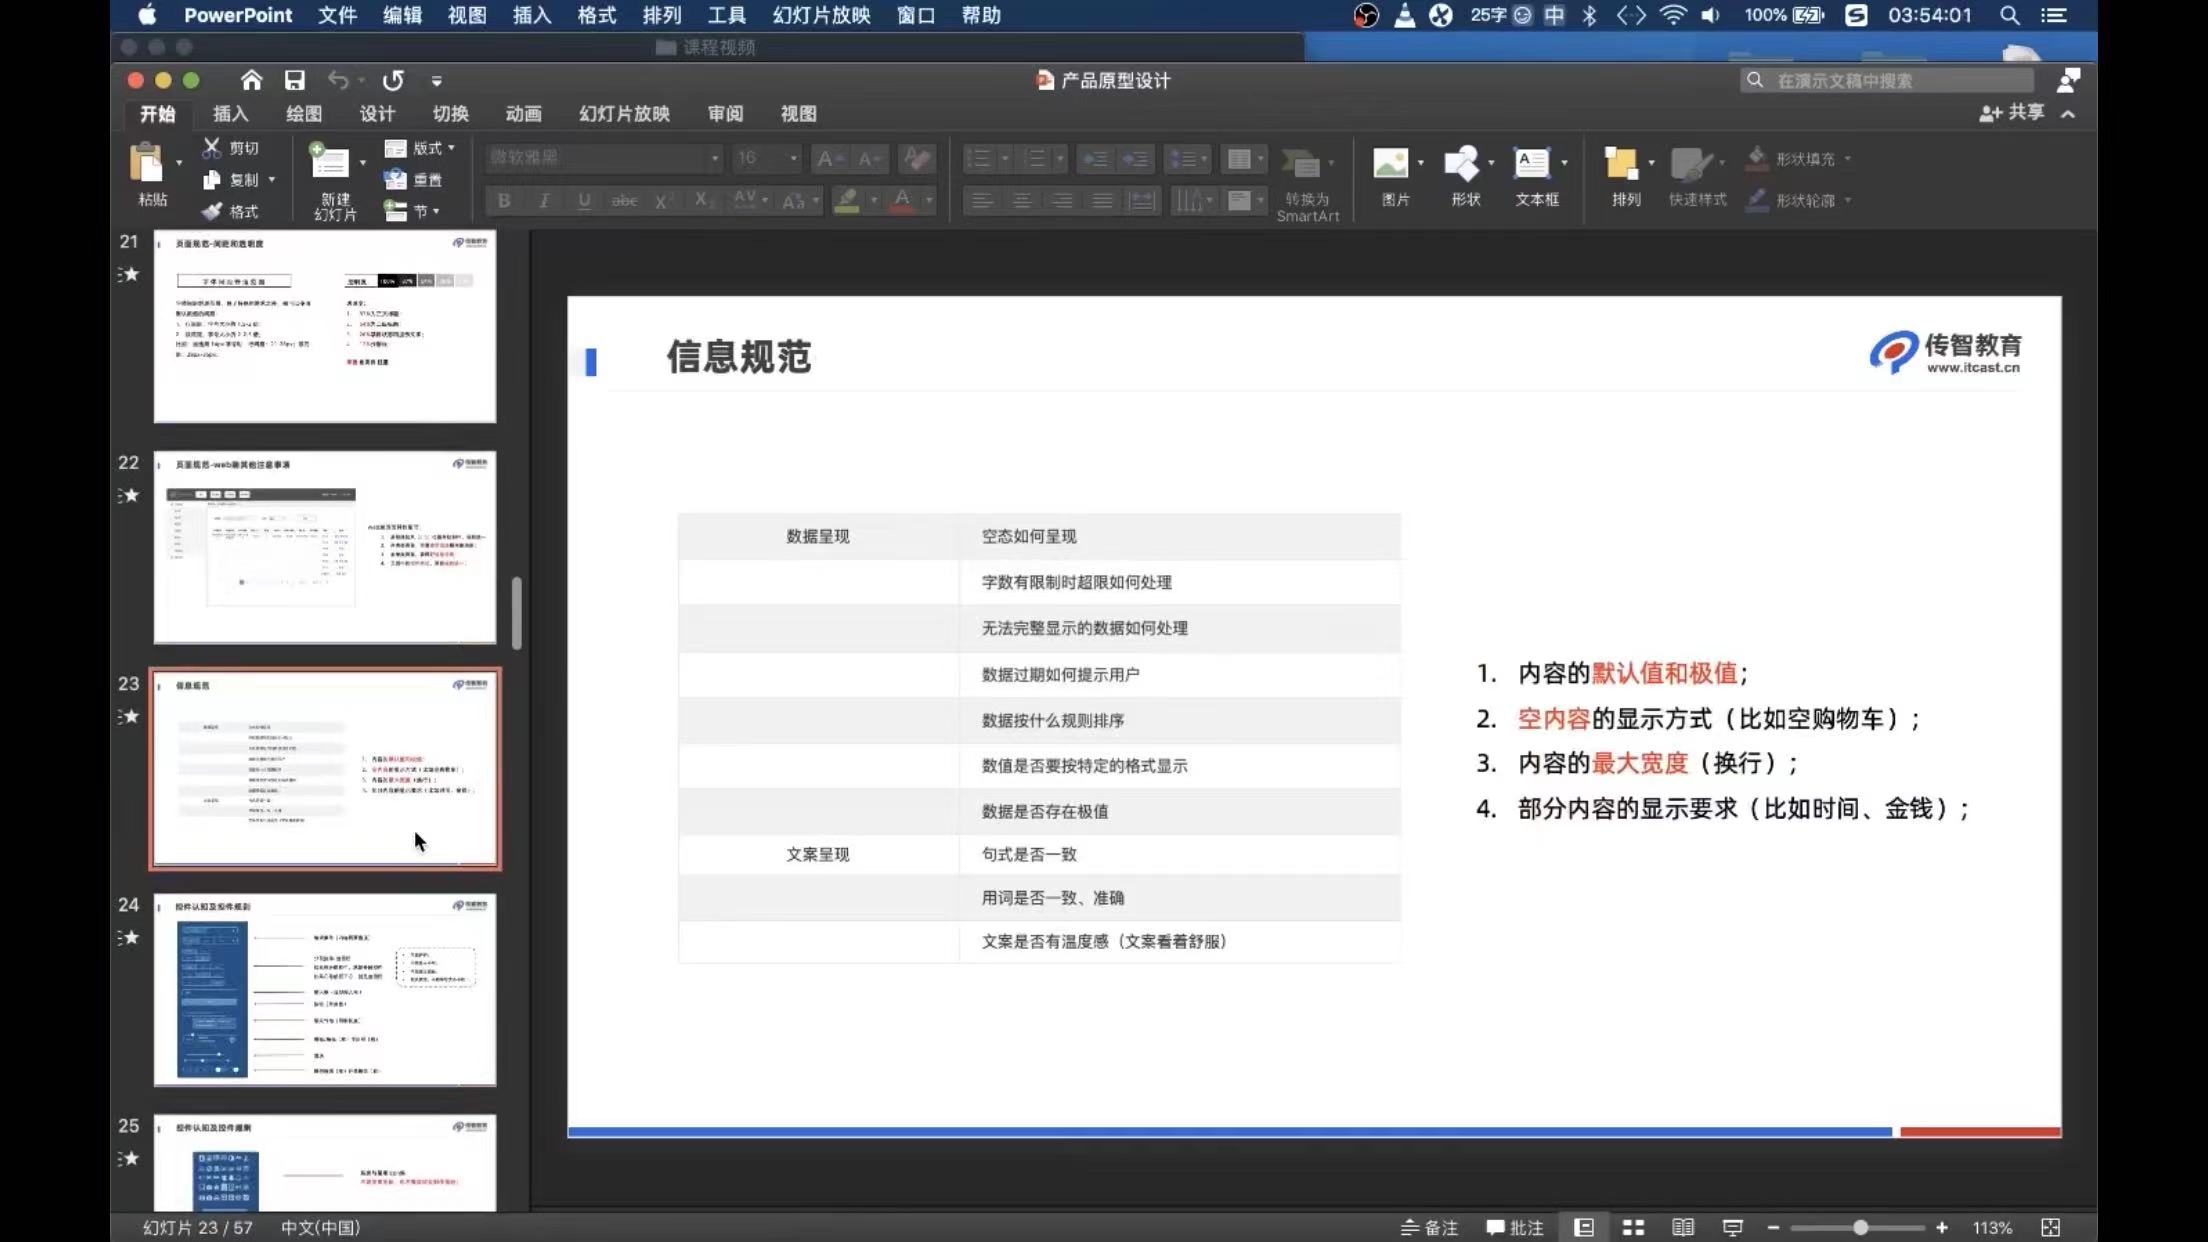Open the Section (节) dropdown
Screen dimensions: 2208x1242
(413, 211)
